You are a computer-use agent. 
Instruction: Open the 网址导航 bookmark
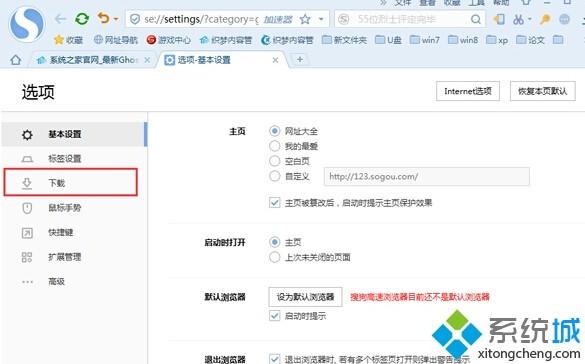(116, 40)
